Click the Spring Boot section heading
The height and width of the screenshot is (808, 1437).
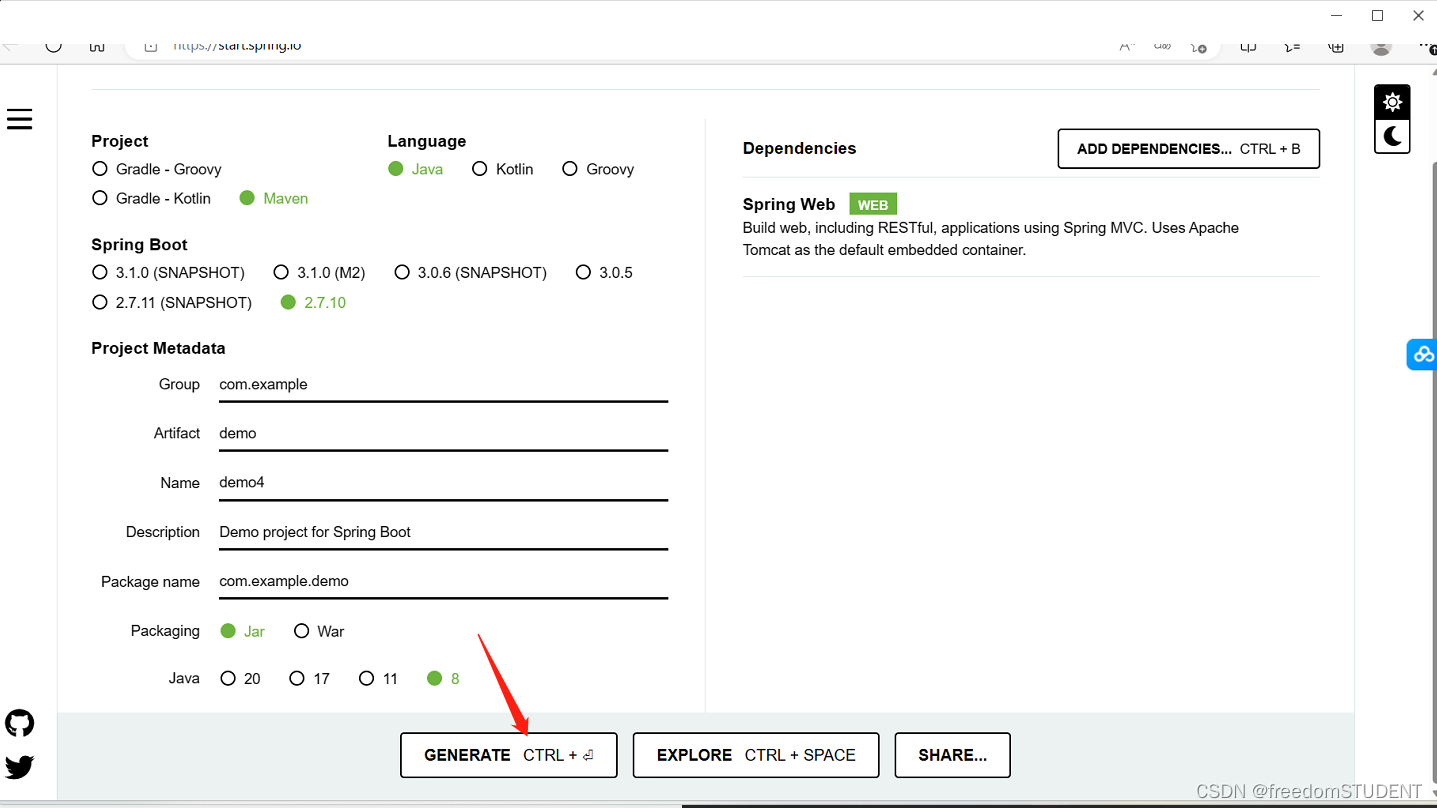pyautogui.click(x=139, y=244)
